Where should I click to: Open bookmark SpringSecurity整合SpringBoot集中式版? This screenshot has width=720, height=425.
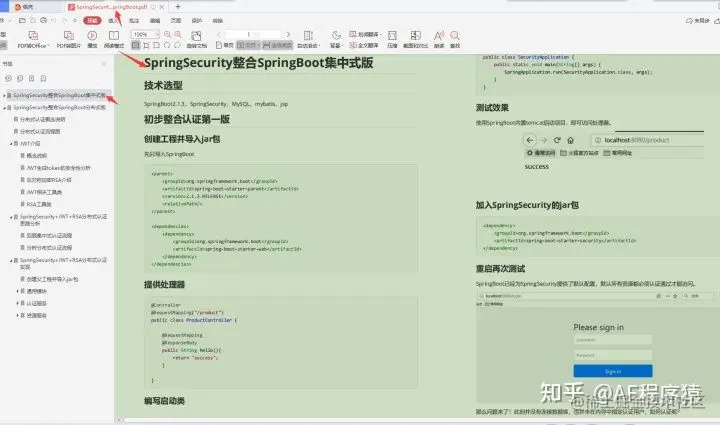(x=59, y=95)
